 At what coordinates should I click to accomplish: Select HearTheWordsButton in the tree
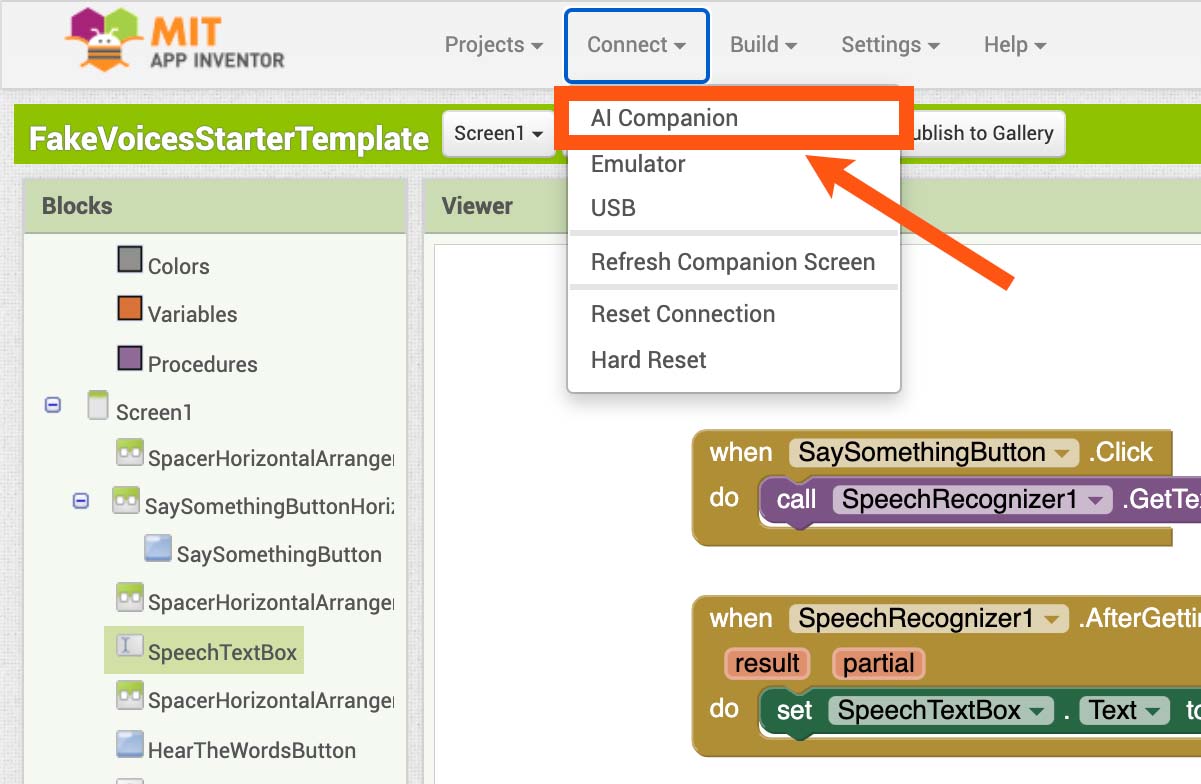pyautogui.click(x=251, y=750)
